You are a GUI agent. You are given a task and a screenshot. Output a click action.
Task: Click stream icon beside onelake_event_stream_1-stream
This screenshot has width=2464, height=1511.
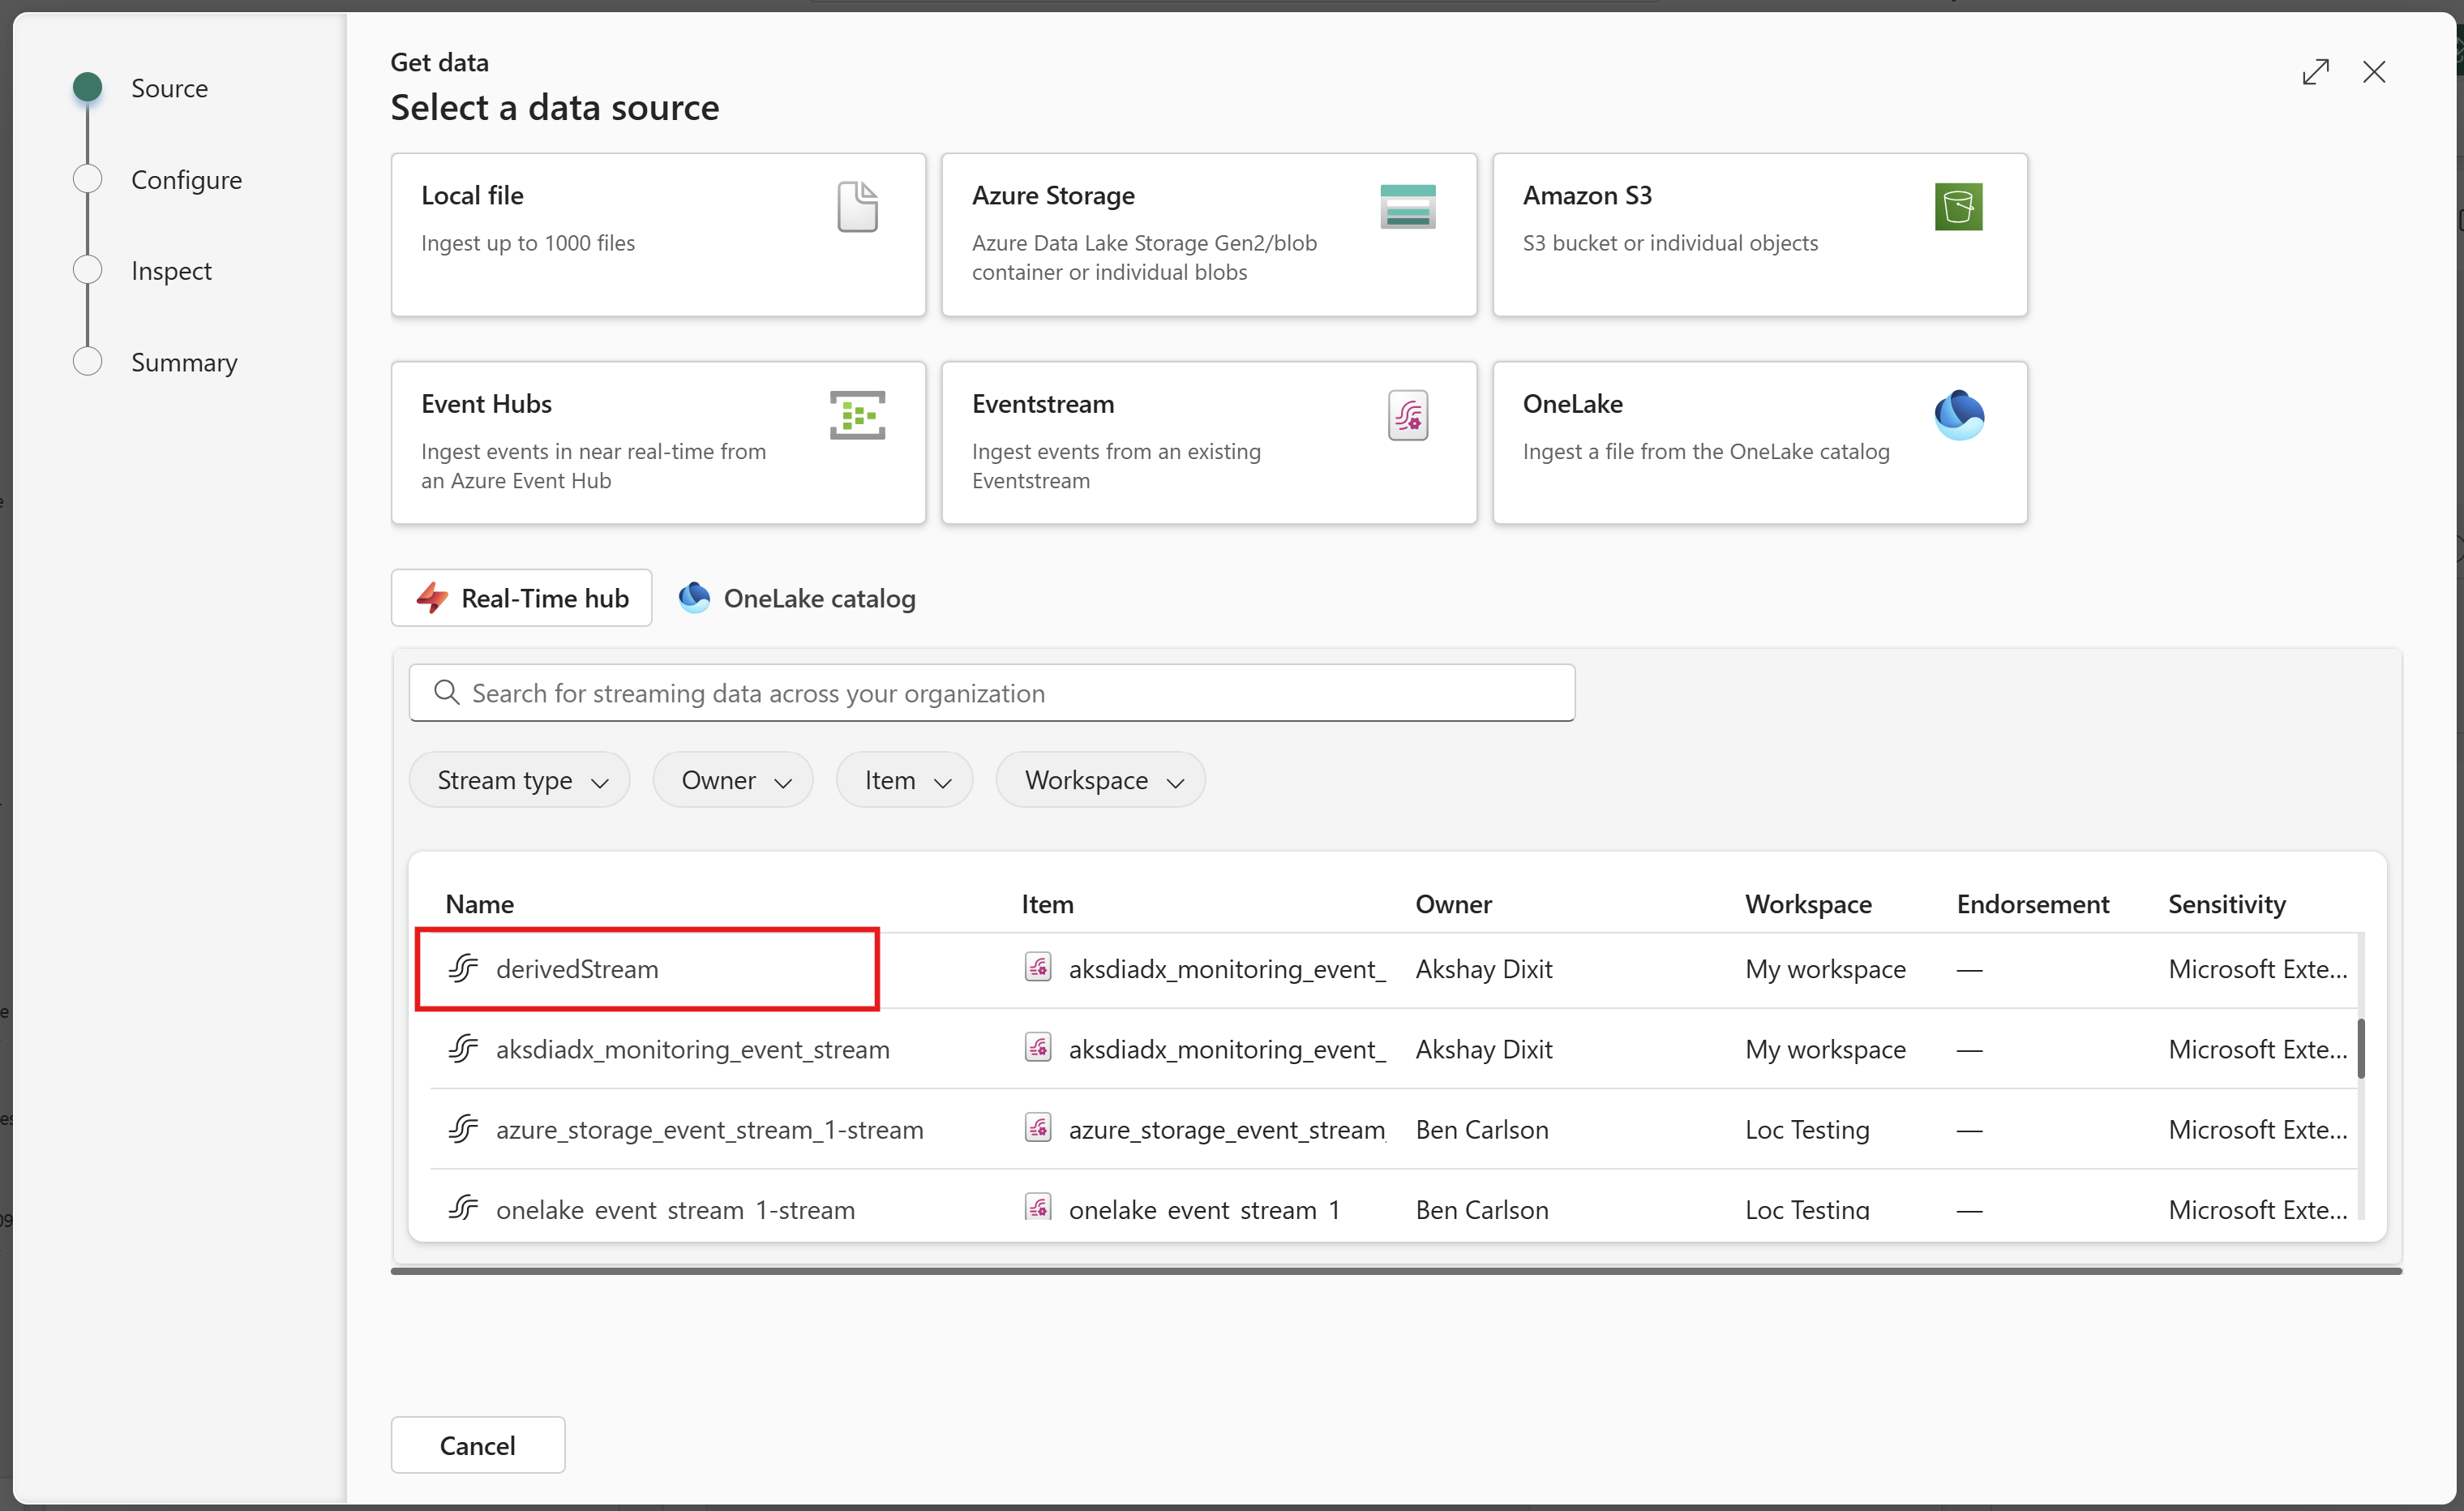click(x=463, y=1208)
